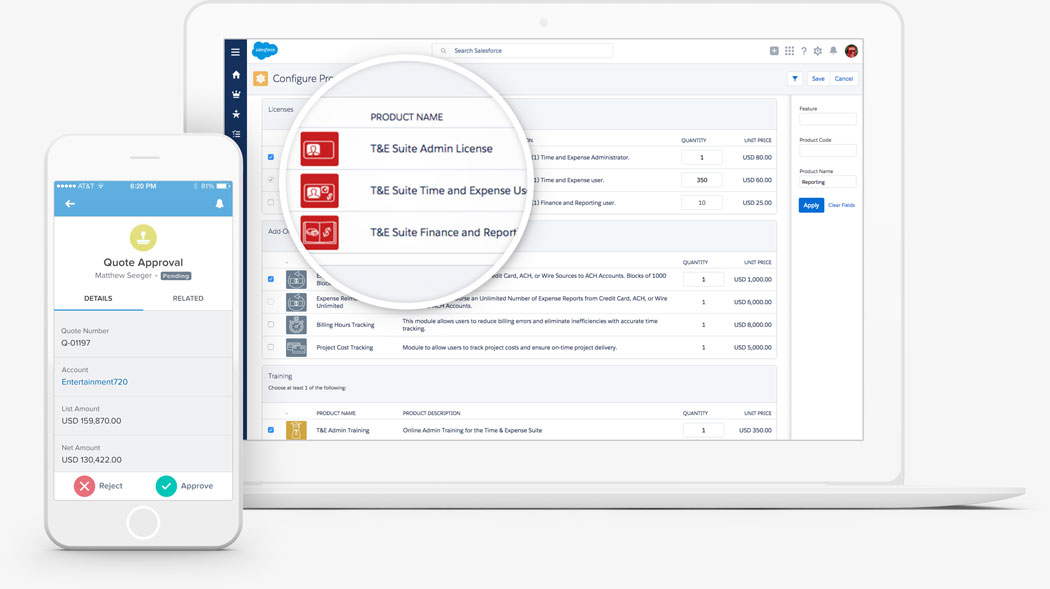Check the Project Cost Tracking checkbox
The width and height of the screenshot is (1050, 589).
(x=271, y=347)
